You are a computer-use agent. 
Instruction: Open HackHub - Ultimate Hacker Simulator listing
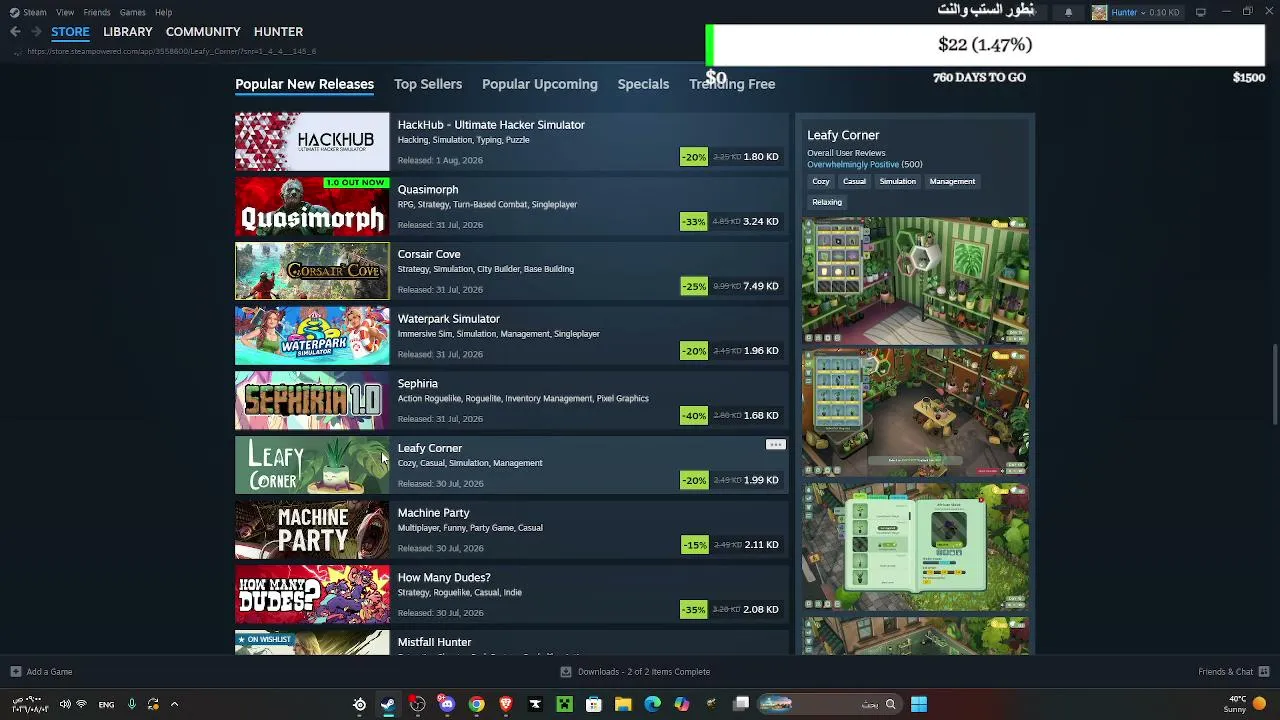click(510, 142)
